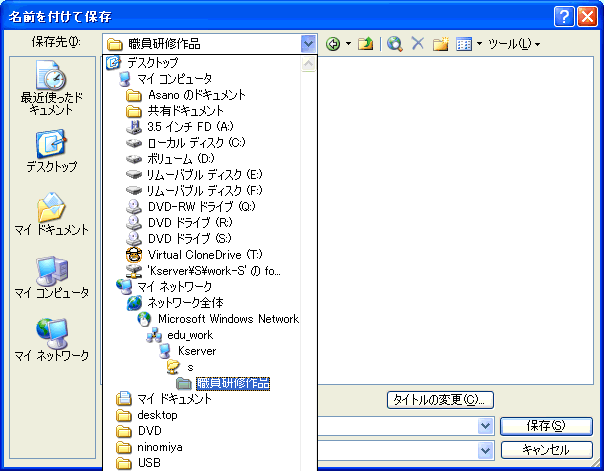604x471 pixels.
Task: Select デスクトップ shortcut in places bar
Action: (52, 151)
